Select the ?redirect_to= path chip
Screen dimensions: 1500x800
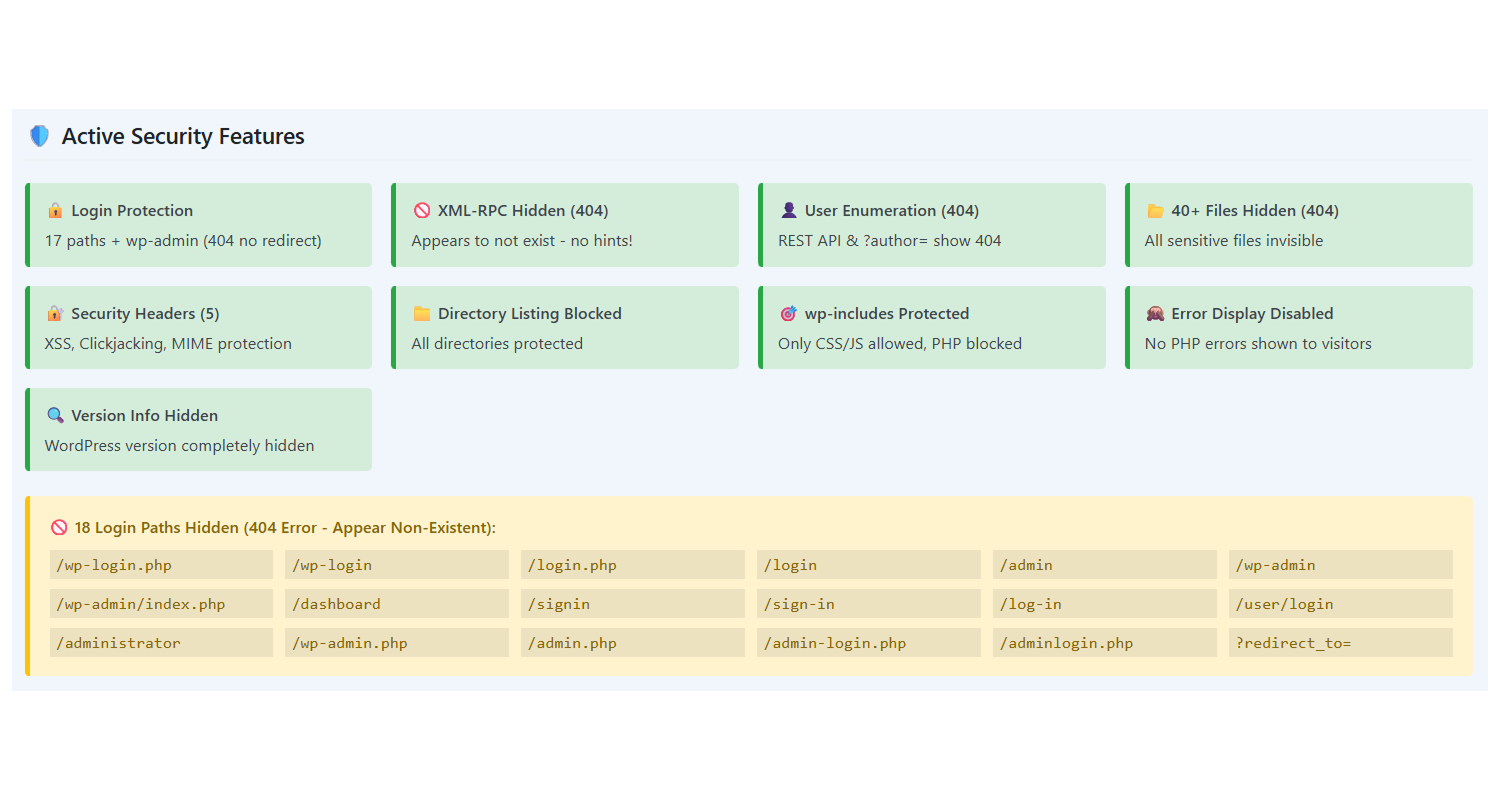pos(1340,643)
